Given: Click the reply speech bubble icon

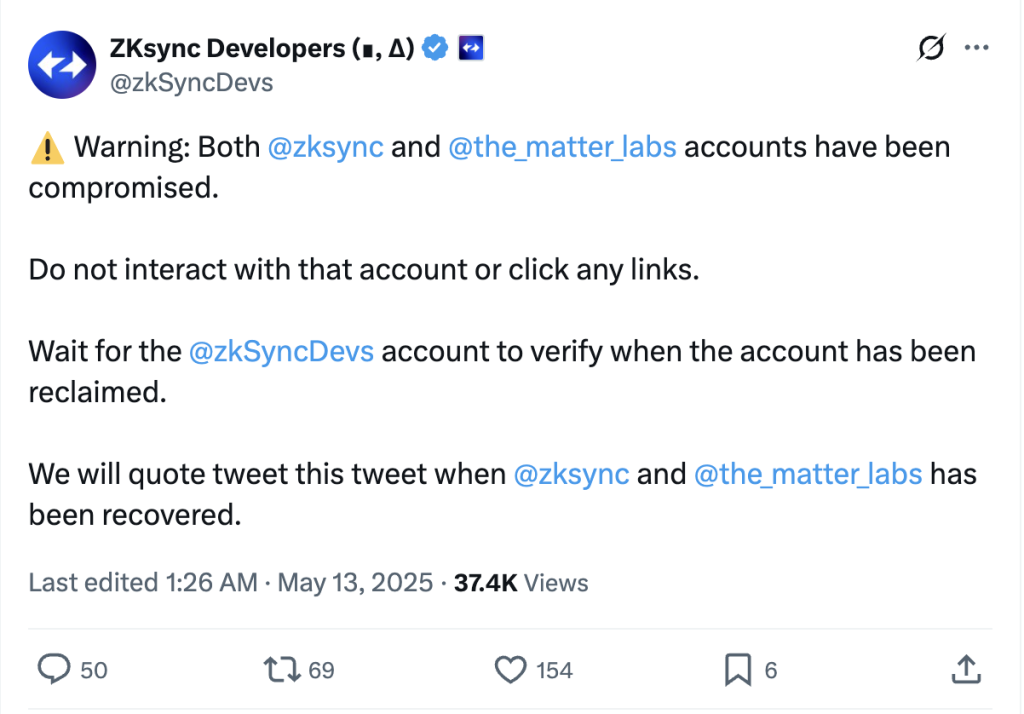Looking at the screenshot, I should pos(53,669).
